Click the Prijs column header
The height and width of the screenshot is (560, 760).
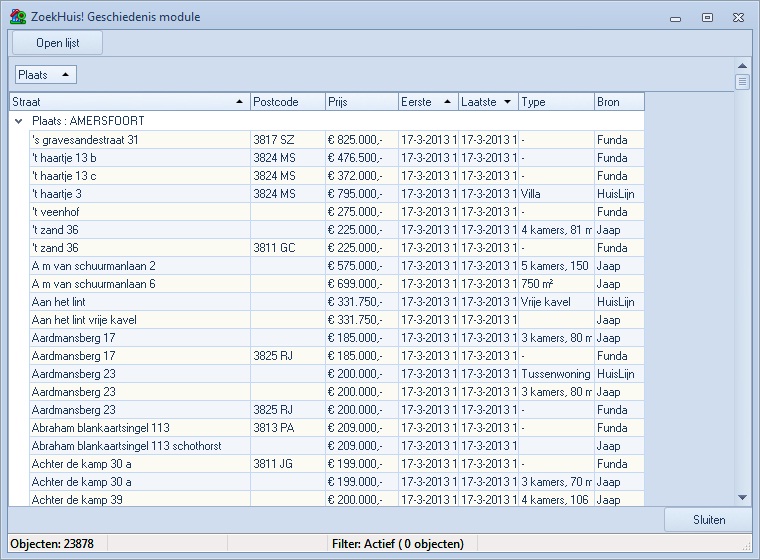click(360, 102)
